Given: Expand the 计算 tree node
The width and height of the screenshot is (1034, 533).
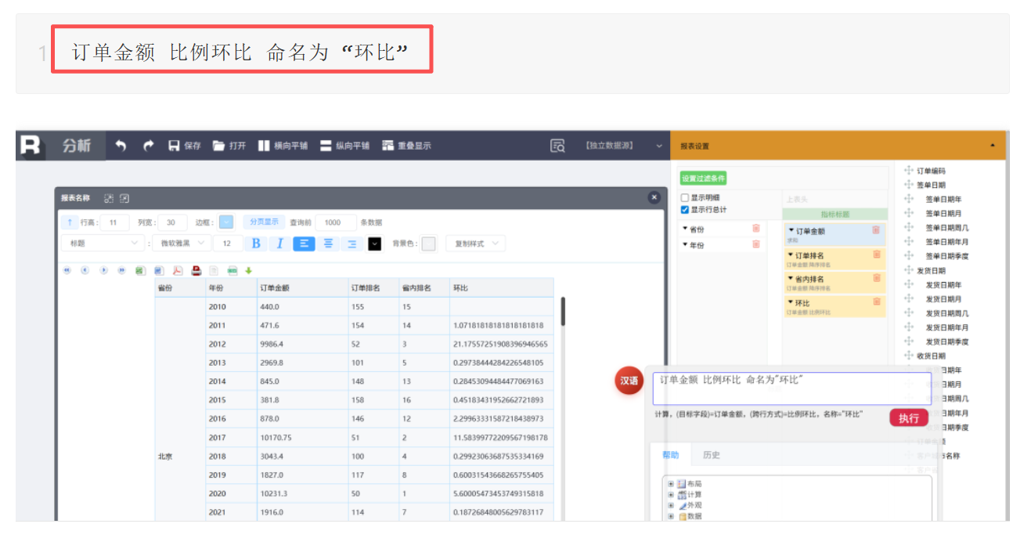Looking at the screenshot, I should (x=672, y=495).
